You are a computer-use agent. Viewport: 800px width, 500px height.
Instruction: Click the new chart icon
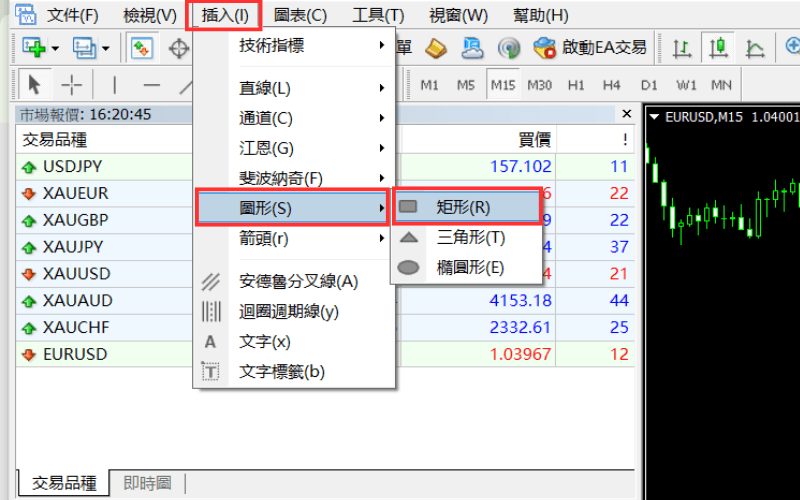point(33,47)
